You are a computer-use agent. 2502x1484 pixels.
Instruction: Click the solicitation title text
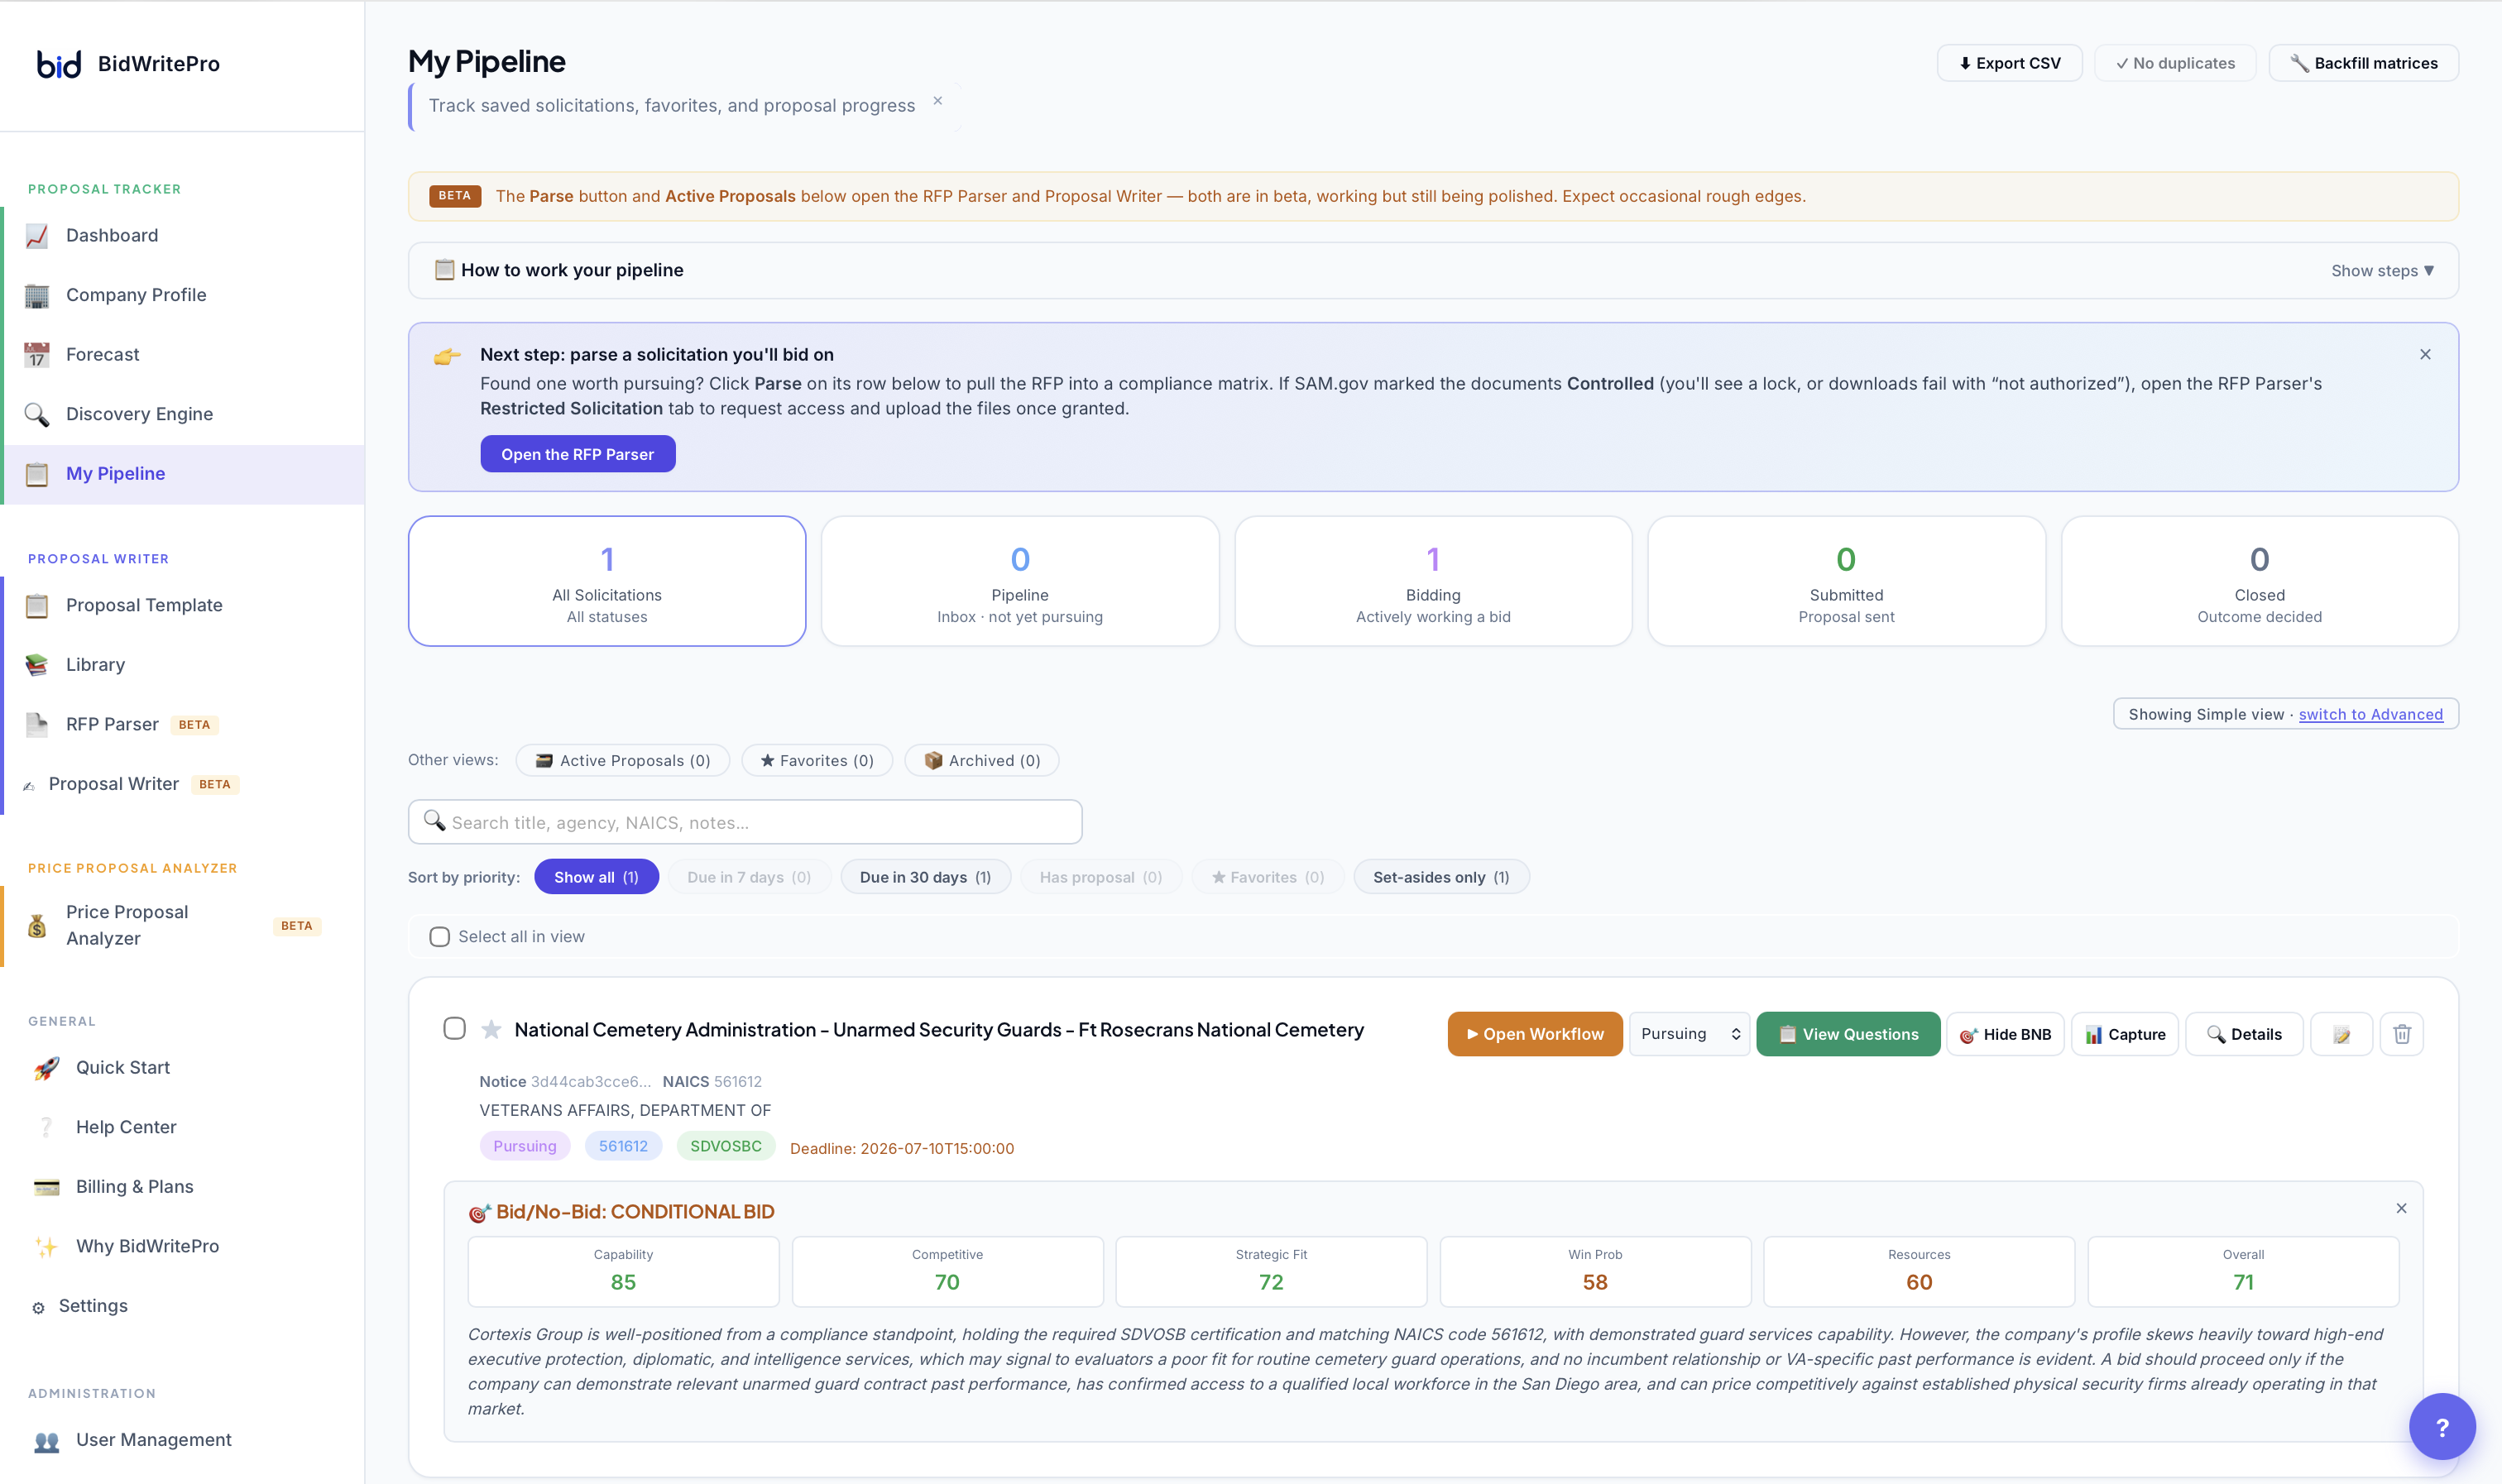click(939, 1030)
